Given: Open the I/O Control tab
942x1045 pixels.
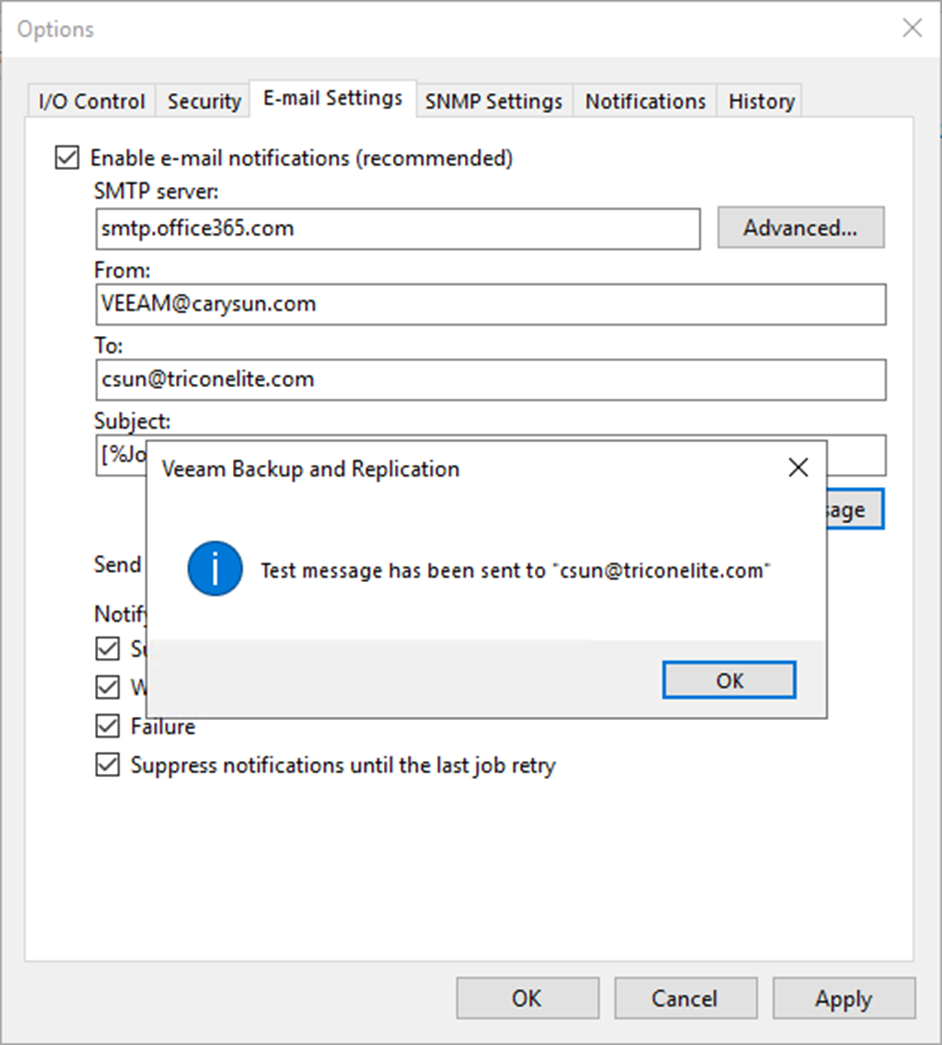Looking at the screenshot, I should click(x=90, y=100).
